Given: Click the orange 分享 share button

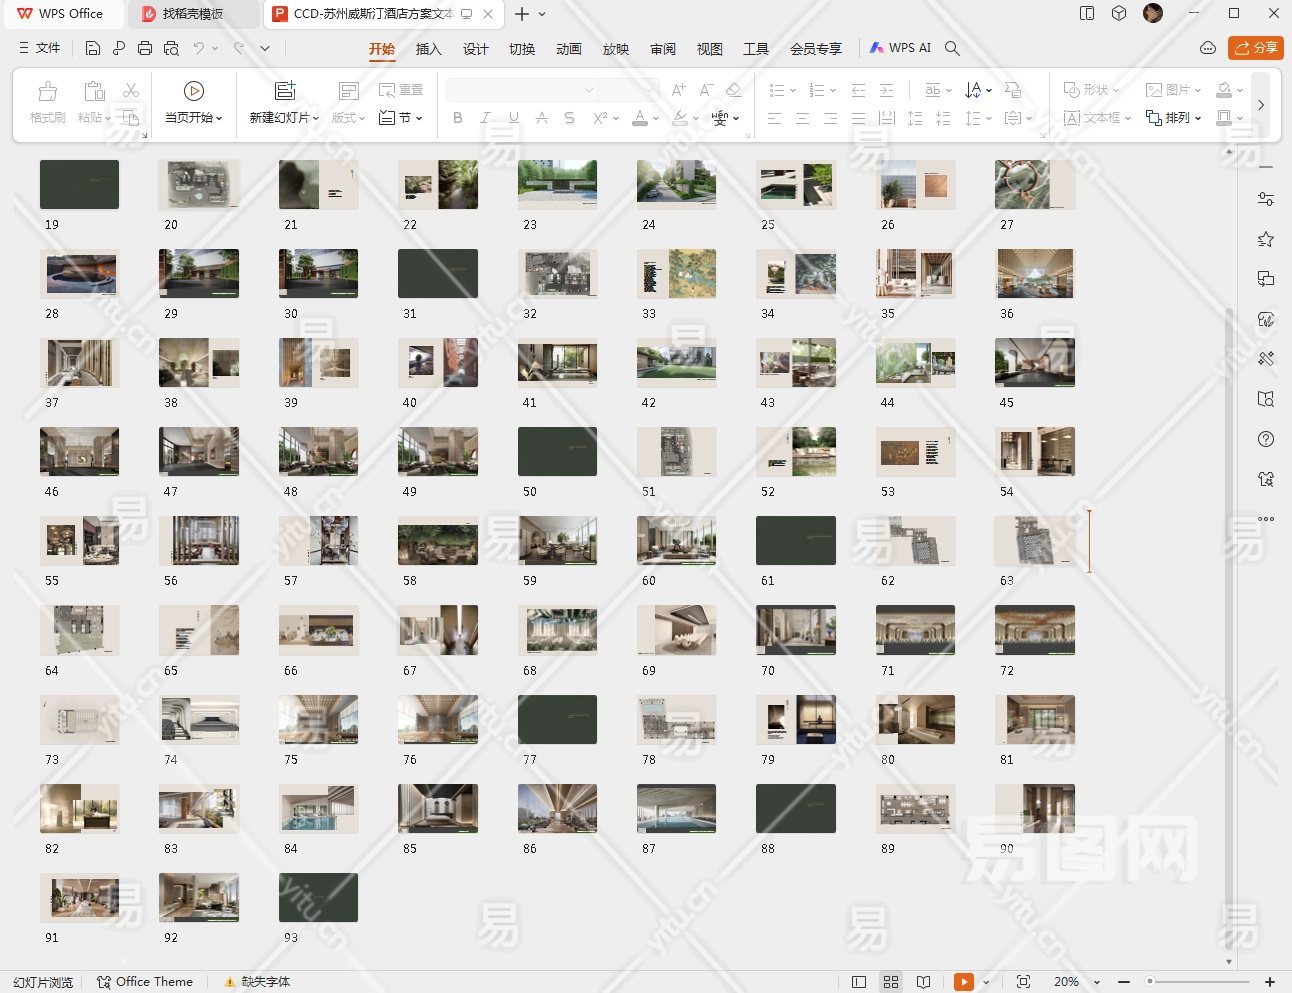Looking at the screenshot, I should click(x=1256, y=48).
